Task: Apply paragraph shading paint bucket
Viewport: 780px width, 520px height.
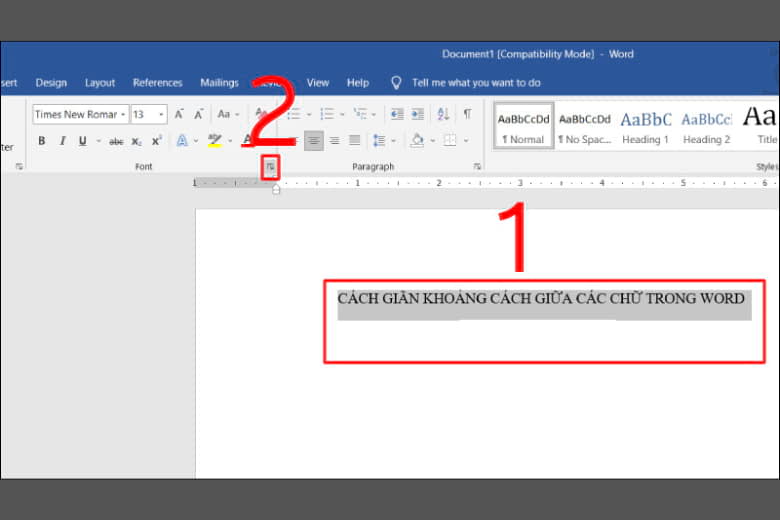Action: [417, 141]
